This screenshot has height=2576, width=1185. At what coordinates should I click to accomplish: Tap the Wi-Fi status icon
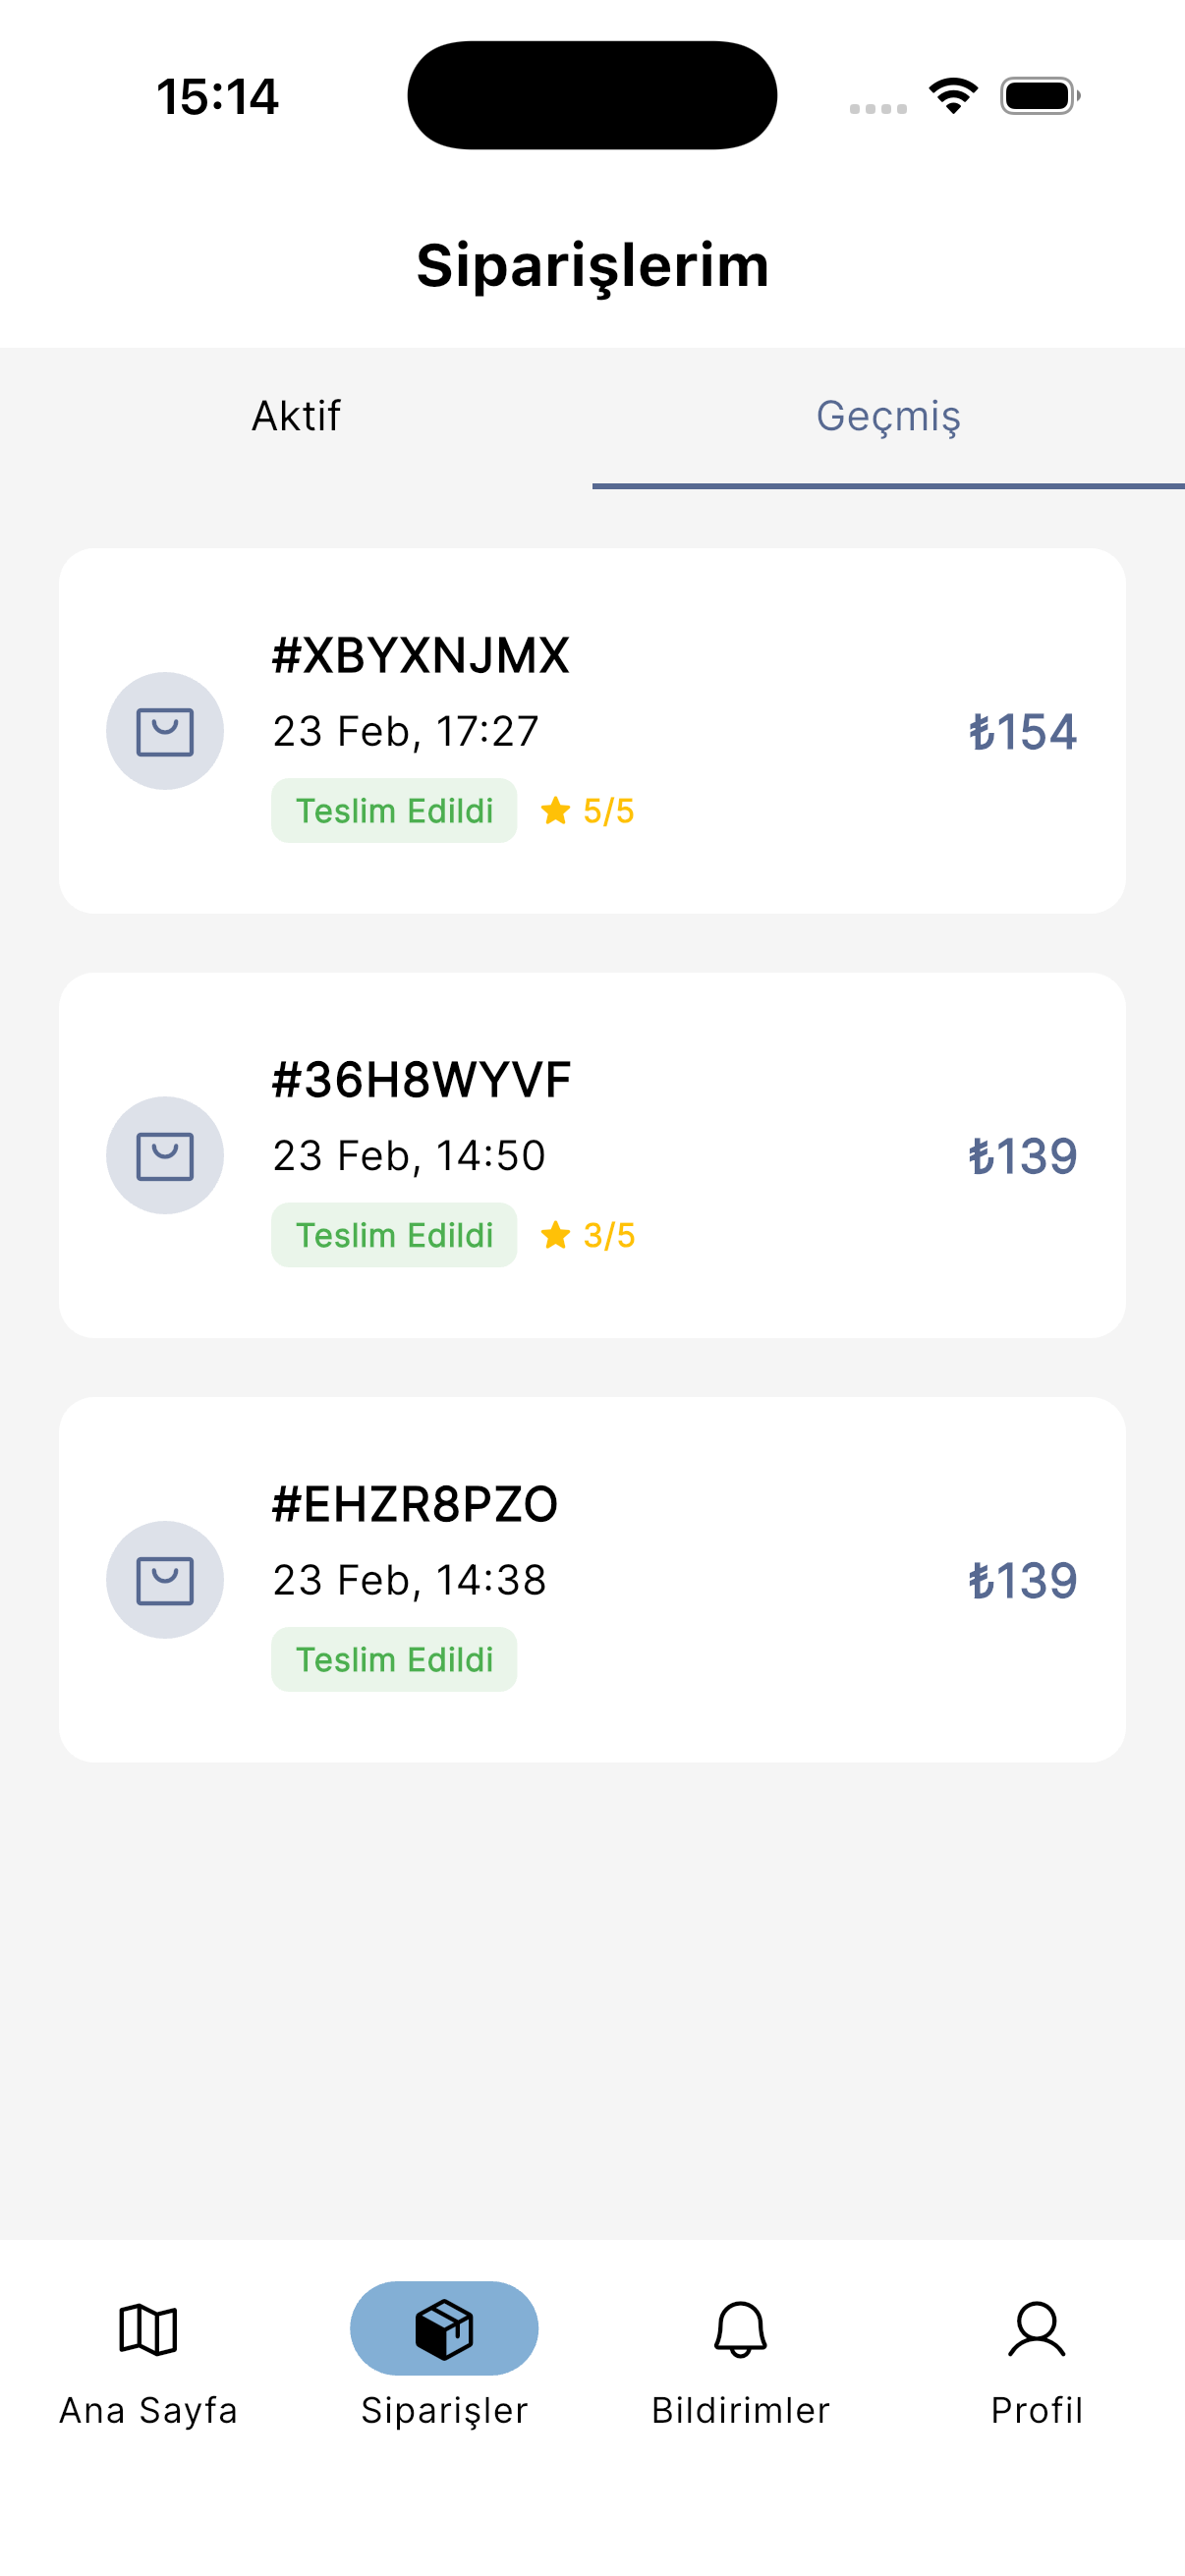point(953,96)
